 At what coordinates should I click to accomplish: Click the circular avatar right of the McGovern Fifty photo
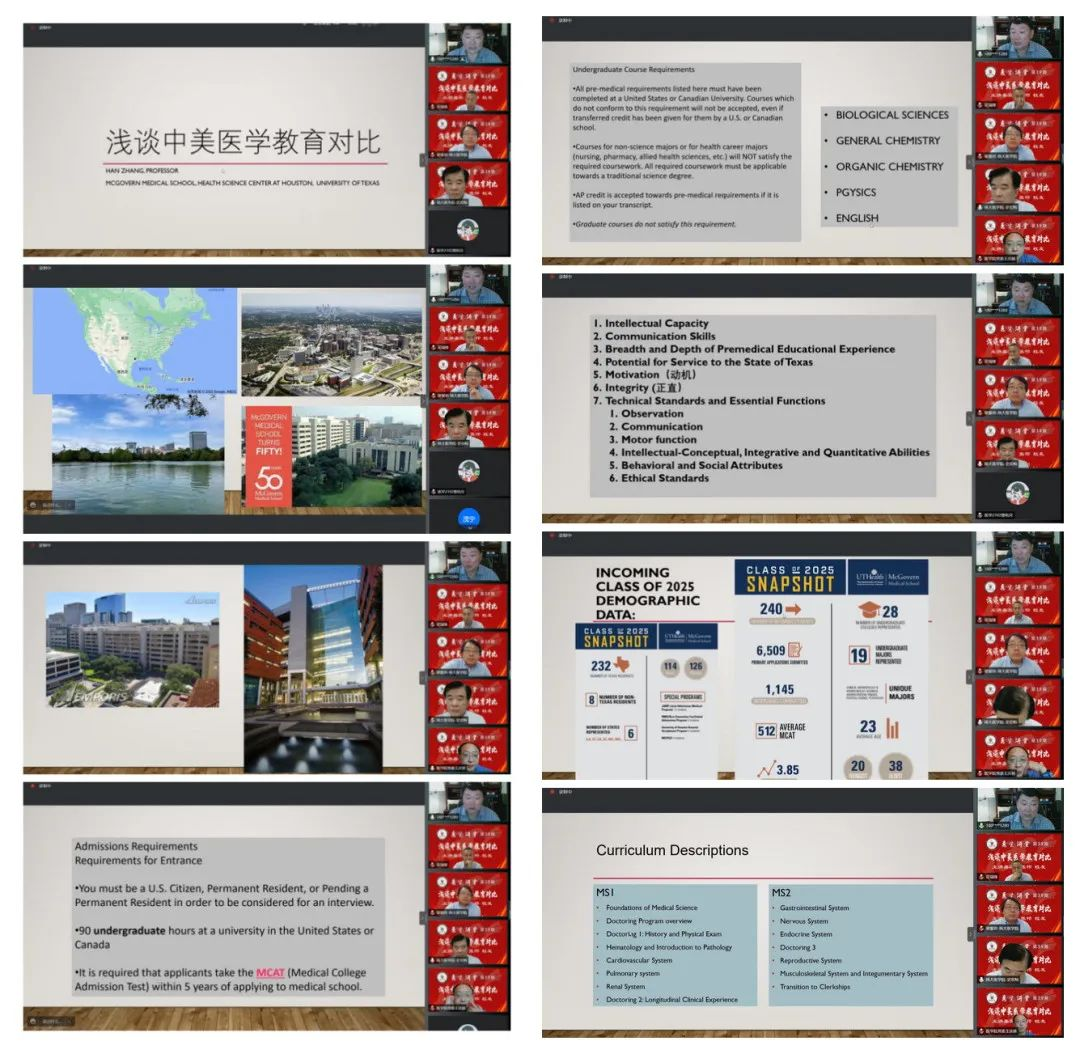coord(467,470)
